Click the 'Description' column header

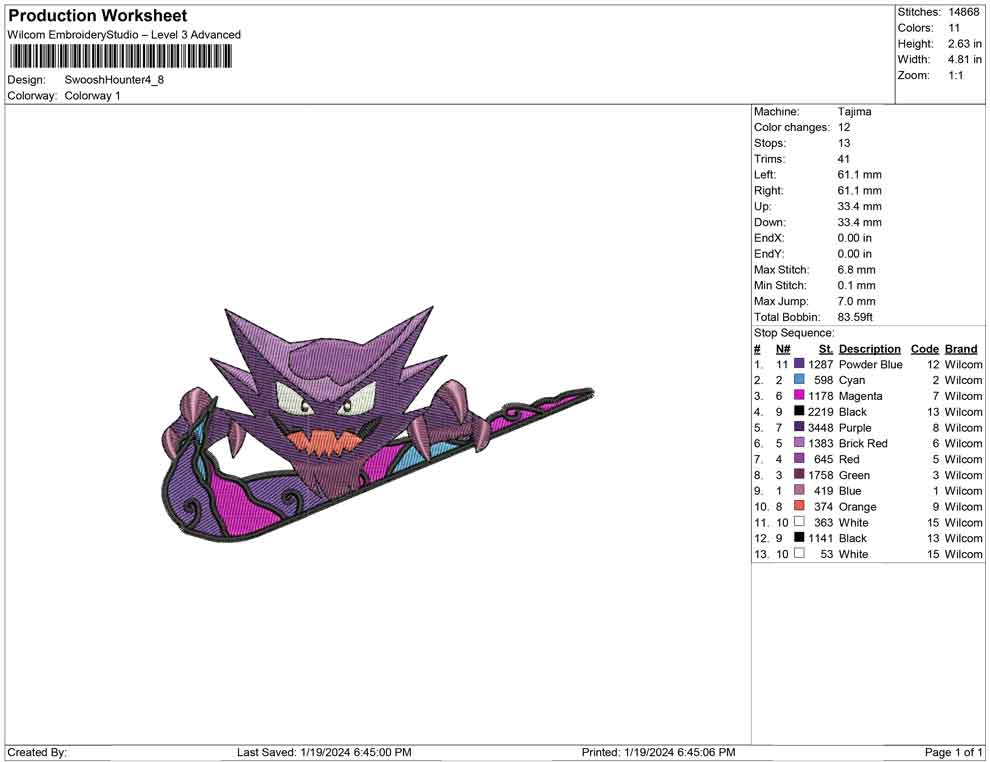869,349
